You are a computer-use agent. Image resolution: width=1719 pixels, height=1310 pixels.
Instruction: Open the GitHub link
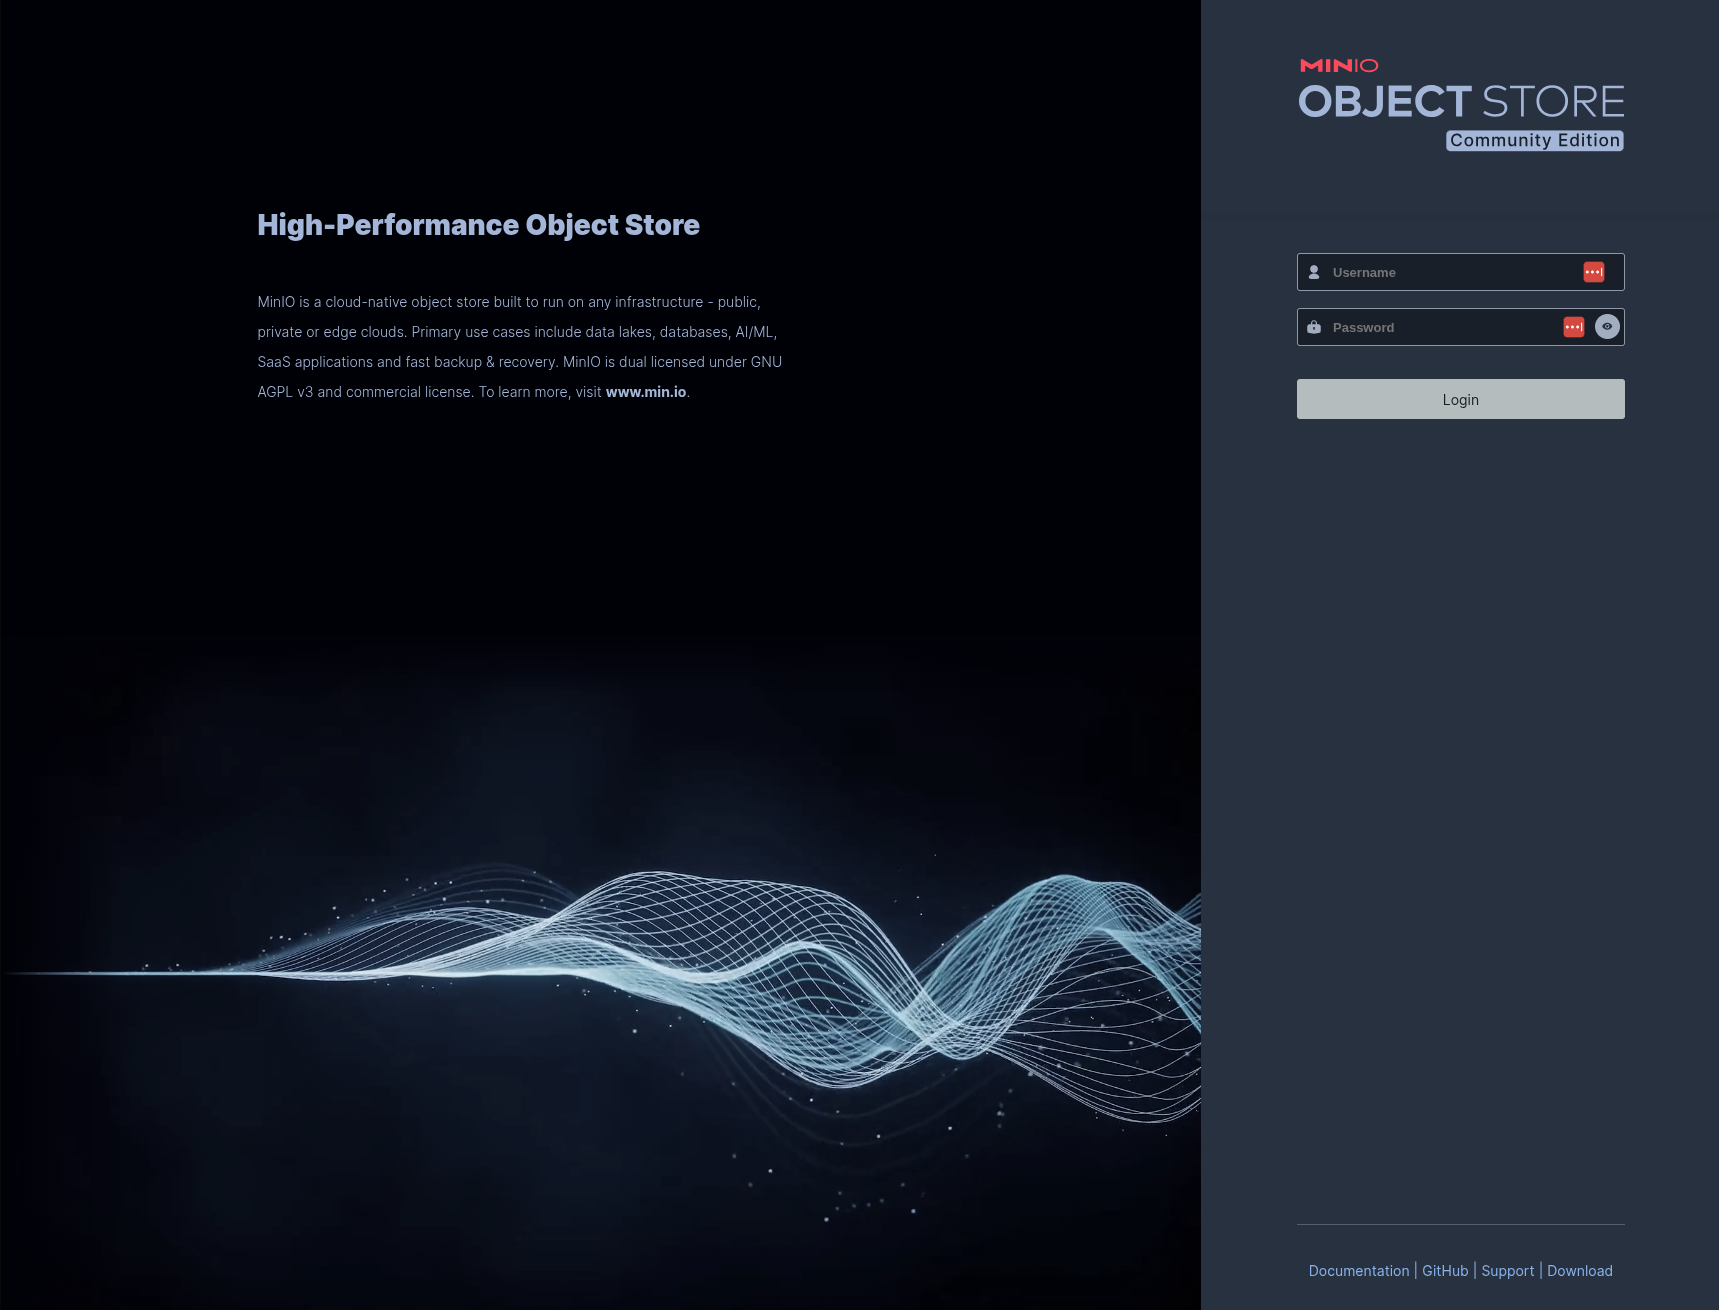pyautogui.click(x=1445, y=1271)
